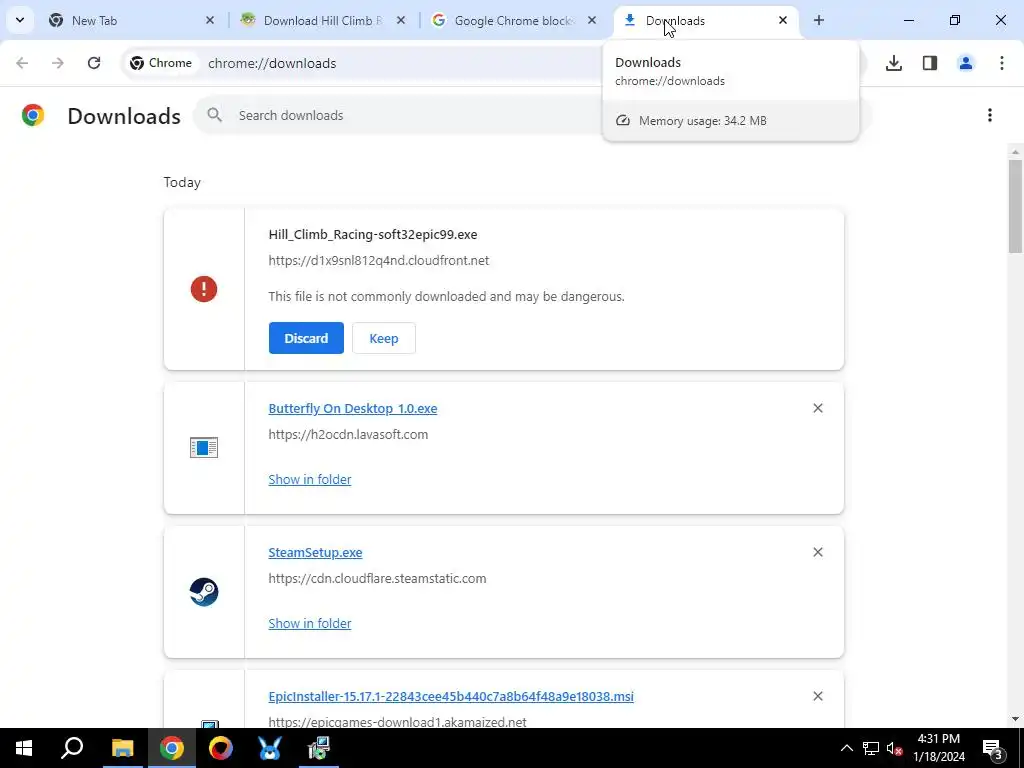The width and height of the screenshot is (1024, 768).
Task: Remove Butterfly On Desktop from list
Action: (818, 408)
